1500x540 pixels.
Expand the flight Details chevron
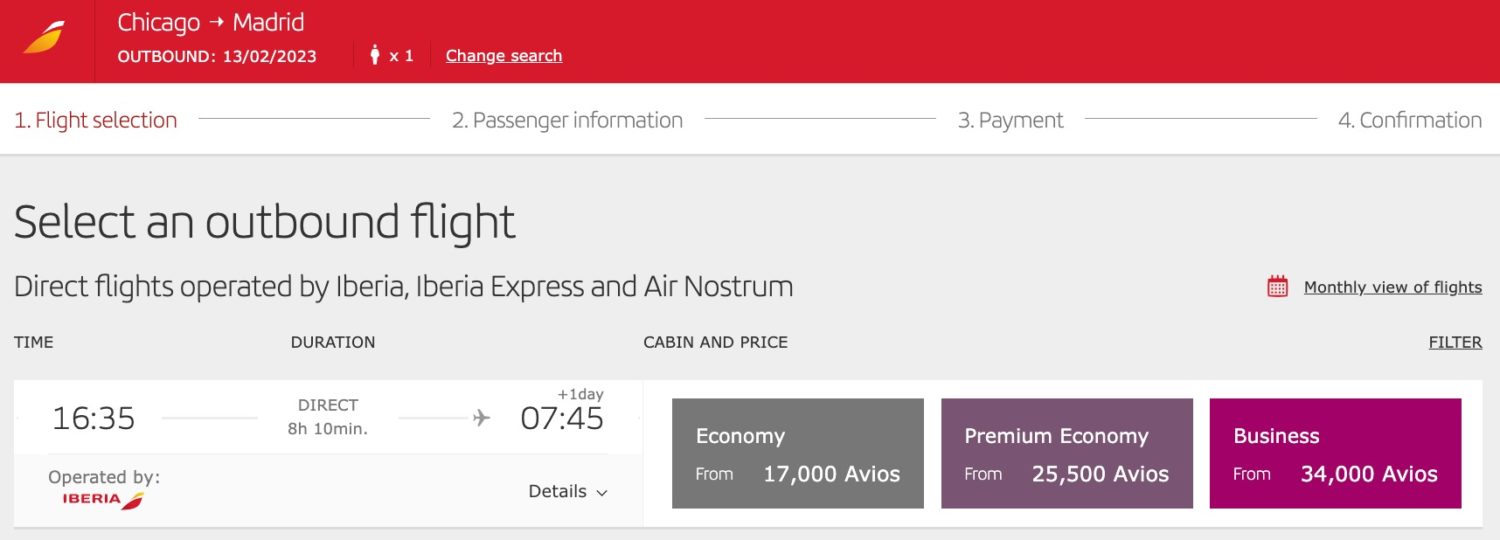pos(601,492)
